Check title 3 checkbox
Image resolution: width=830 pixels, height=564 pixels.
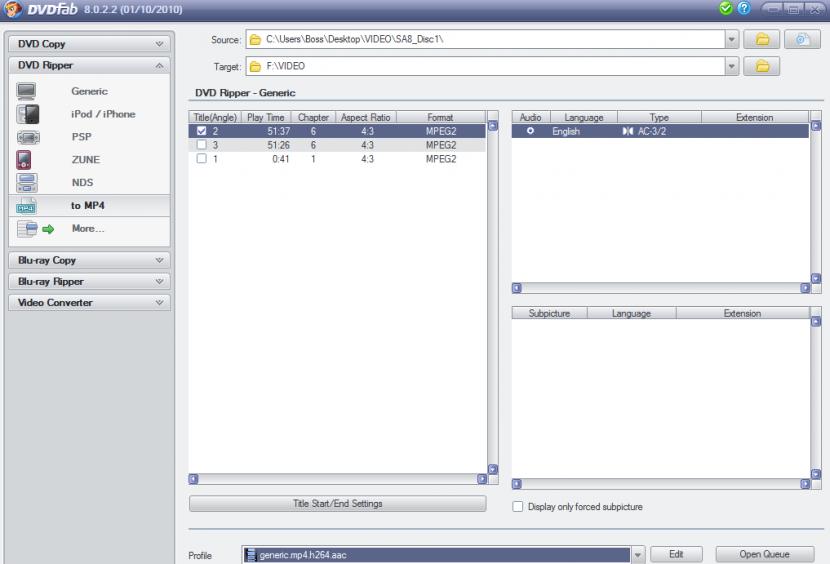[x=201, y=145]
